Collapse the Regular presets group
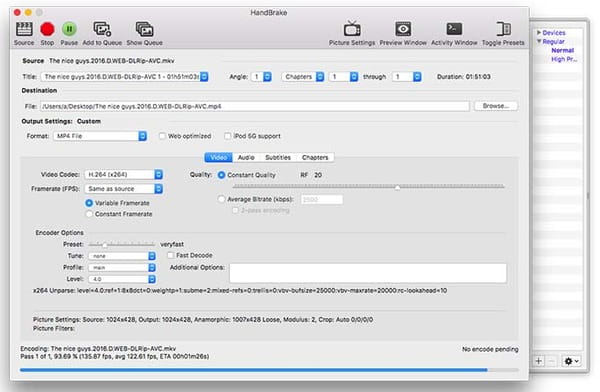This screenshot has width=600, height=392. coord(539,41)
